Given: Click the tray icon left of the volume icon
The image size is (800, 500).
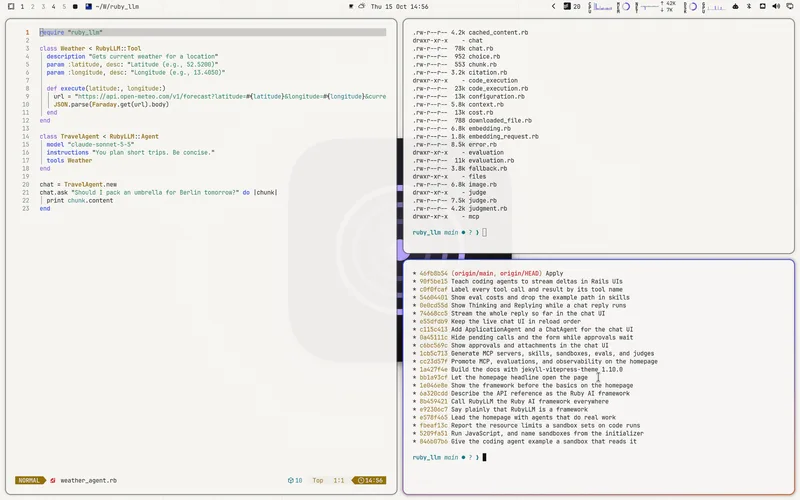Looking at the screenshot, I should (763, 7).
